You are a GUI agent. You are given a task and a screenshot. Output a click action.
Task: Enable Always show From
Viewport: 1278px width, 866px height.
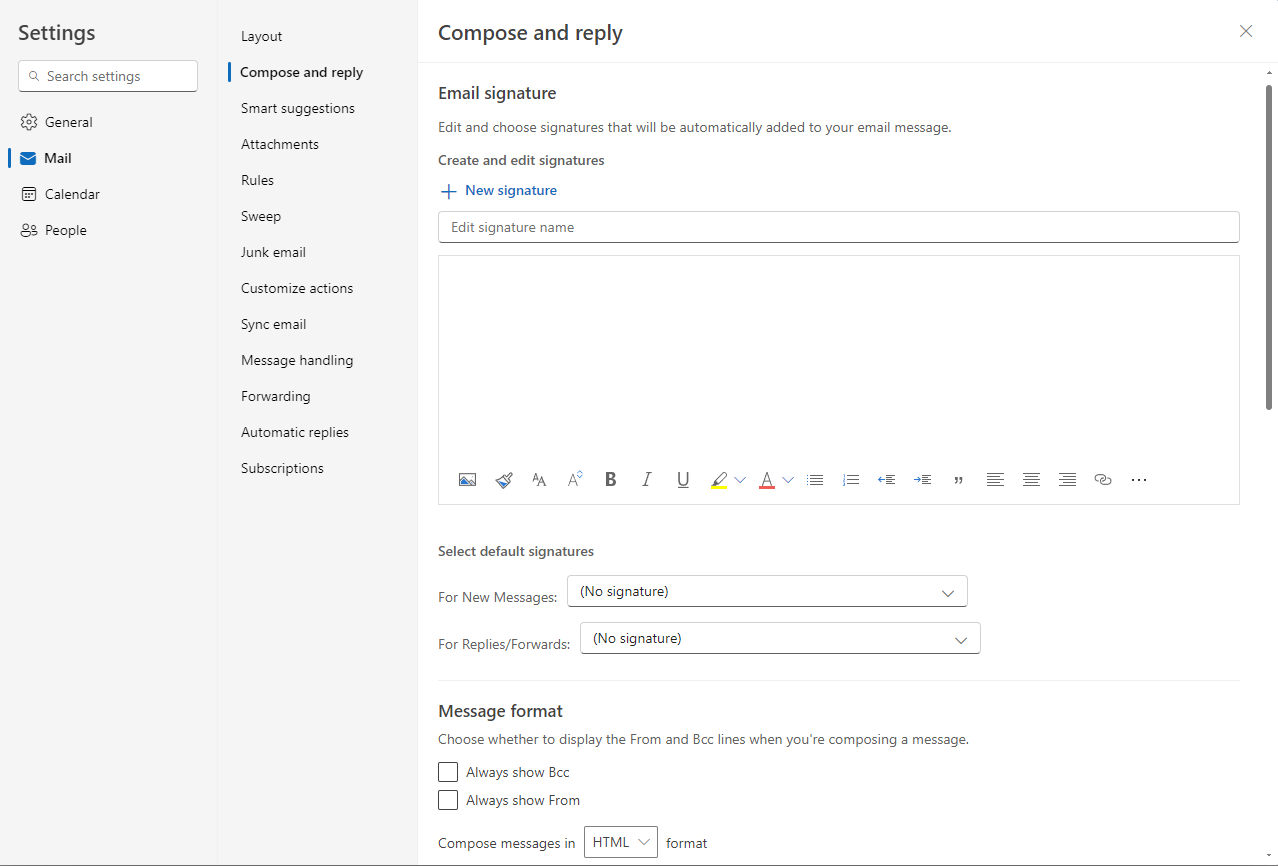[x=448, y=799]
